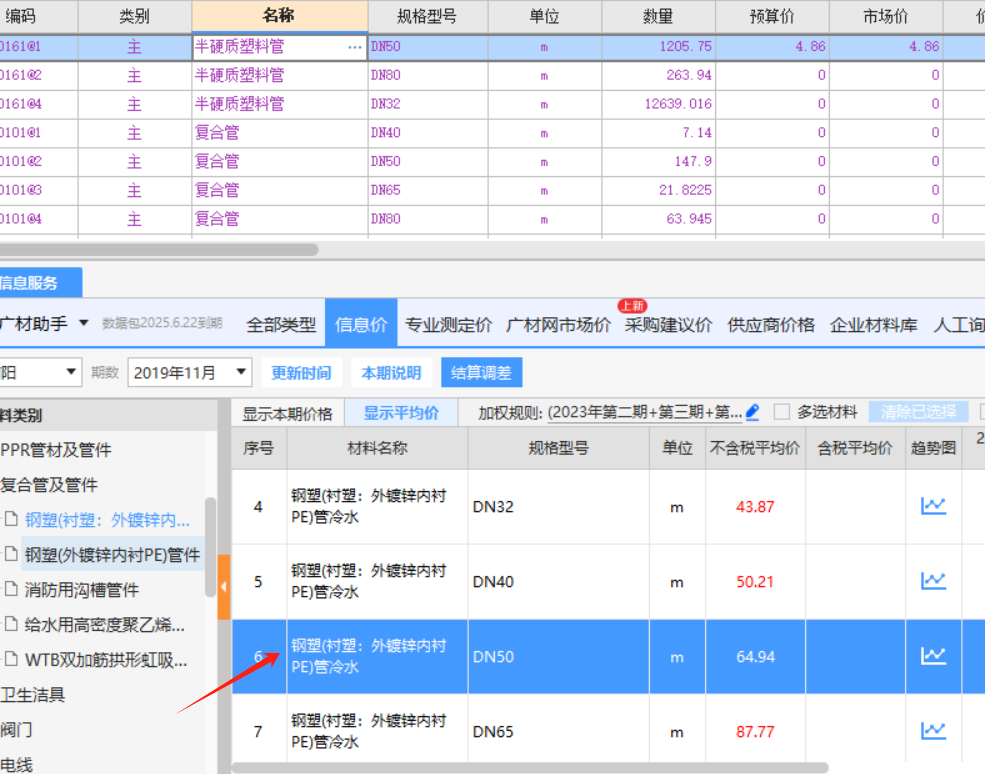Click 显示平均价 button

(401, 413)
